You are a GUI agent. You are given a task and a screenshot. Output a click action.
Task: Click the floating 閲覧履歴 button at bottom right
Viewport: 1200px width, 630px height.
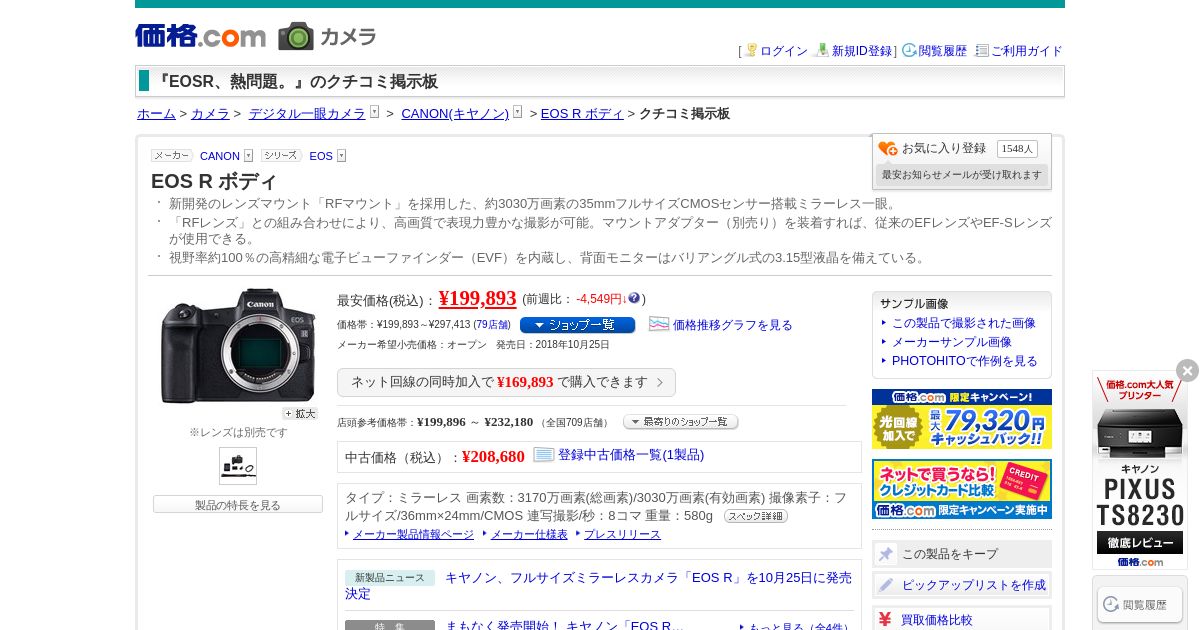click(1140, 605)
